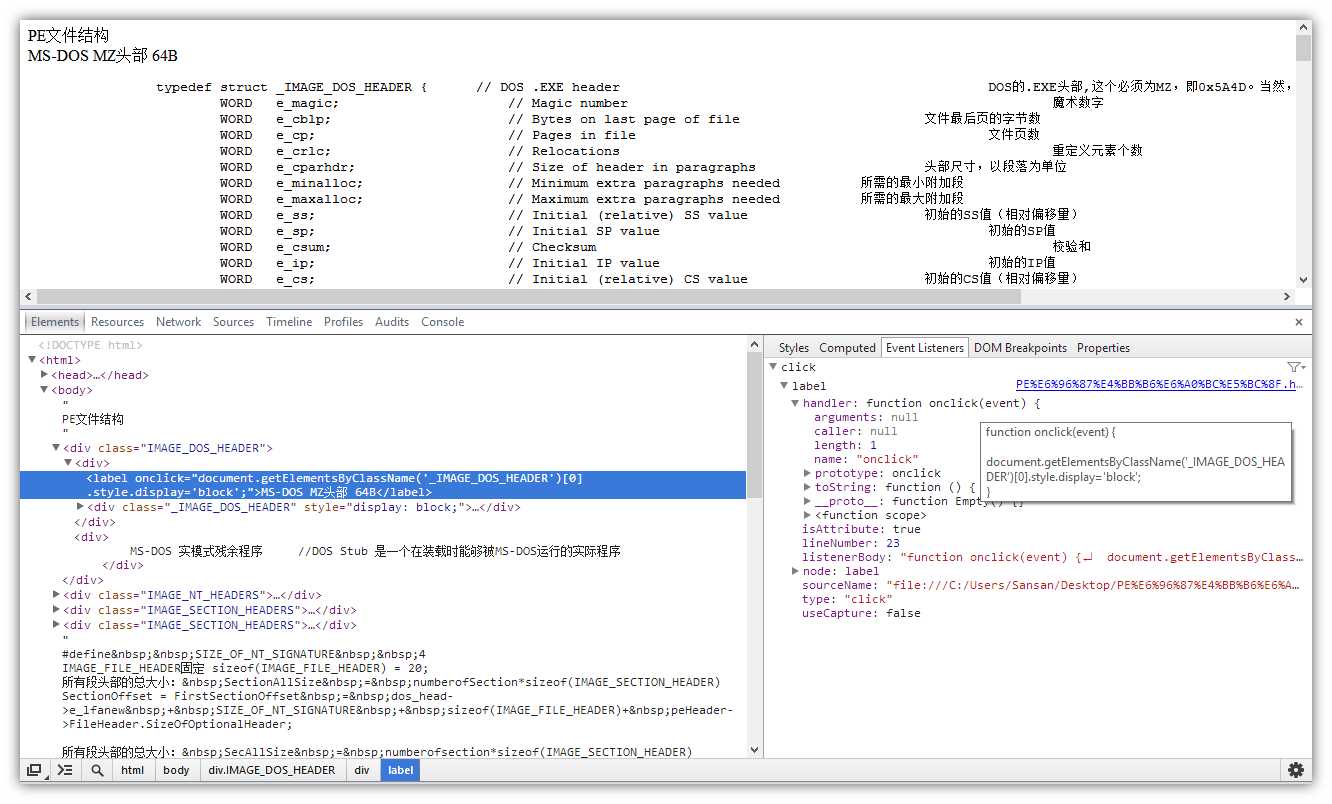Open the Timeline tab
Screen dimensions: 1332x804
tap(289, 322)
